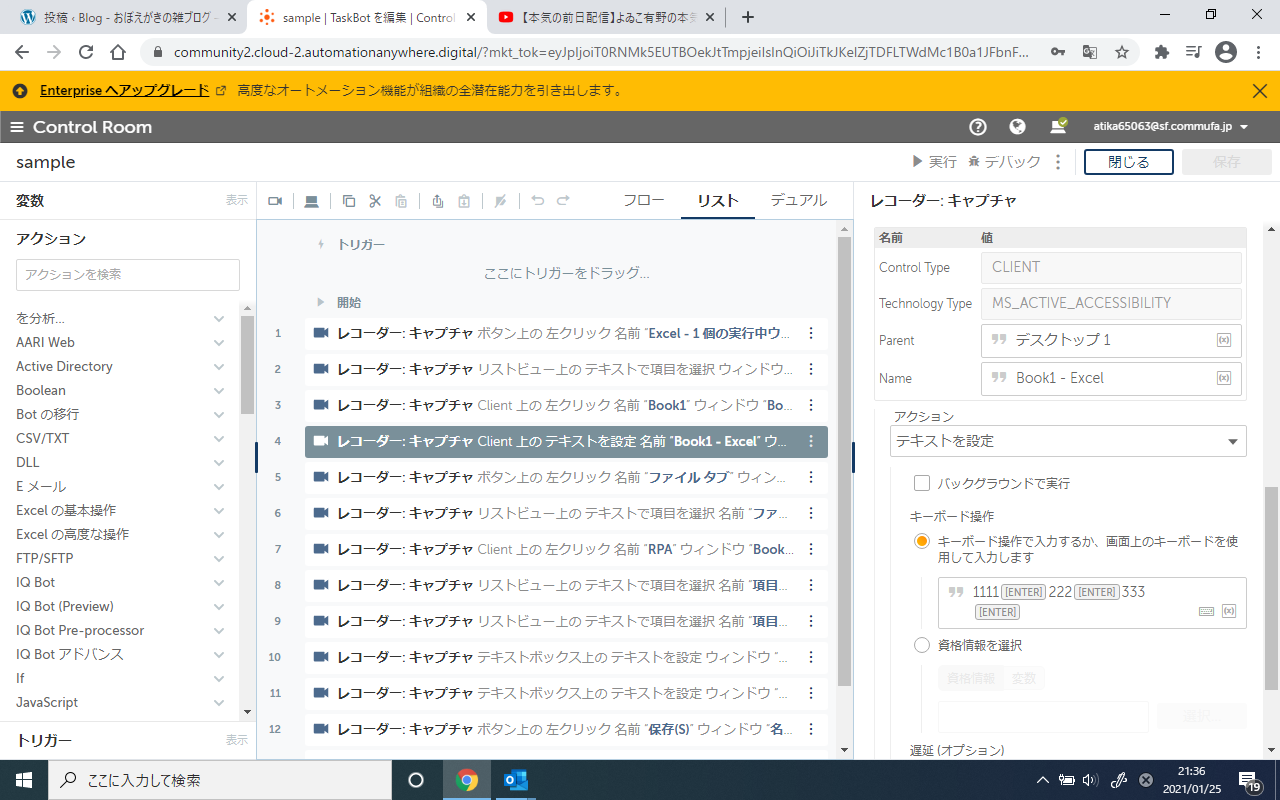Click the 閉じる button
The image size is (1280, 800).
1128,162
